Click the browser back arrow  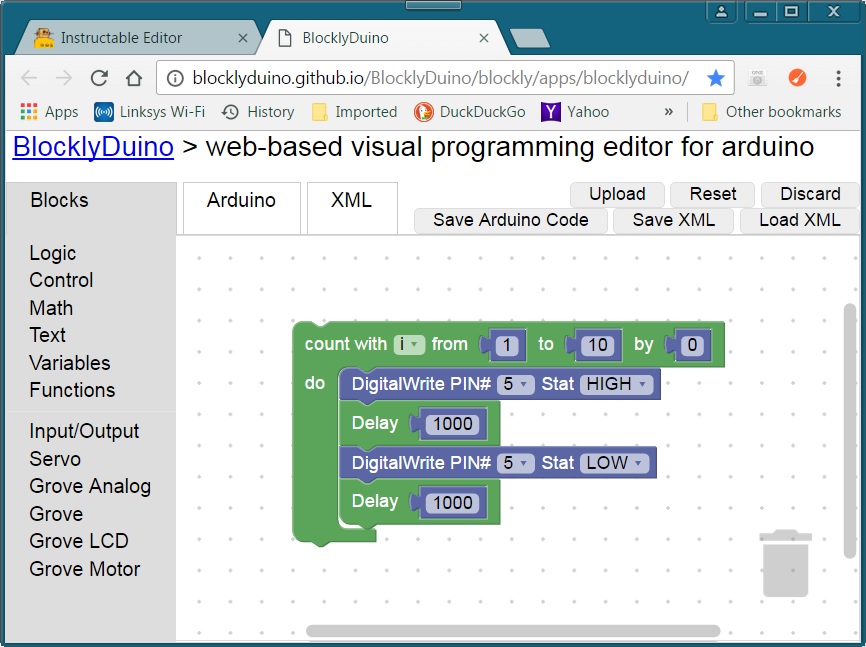tap(29, 78)
